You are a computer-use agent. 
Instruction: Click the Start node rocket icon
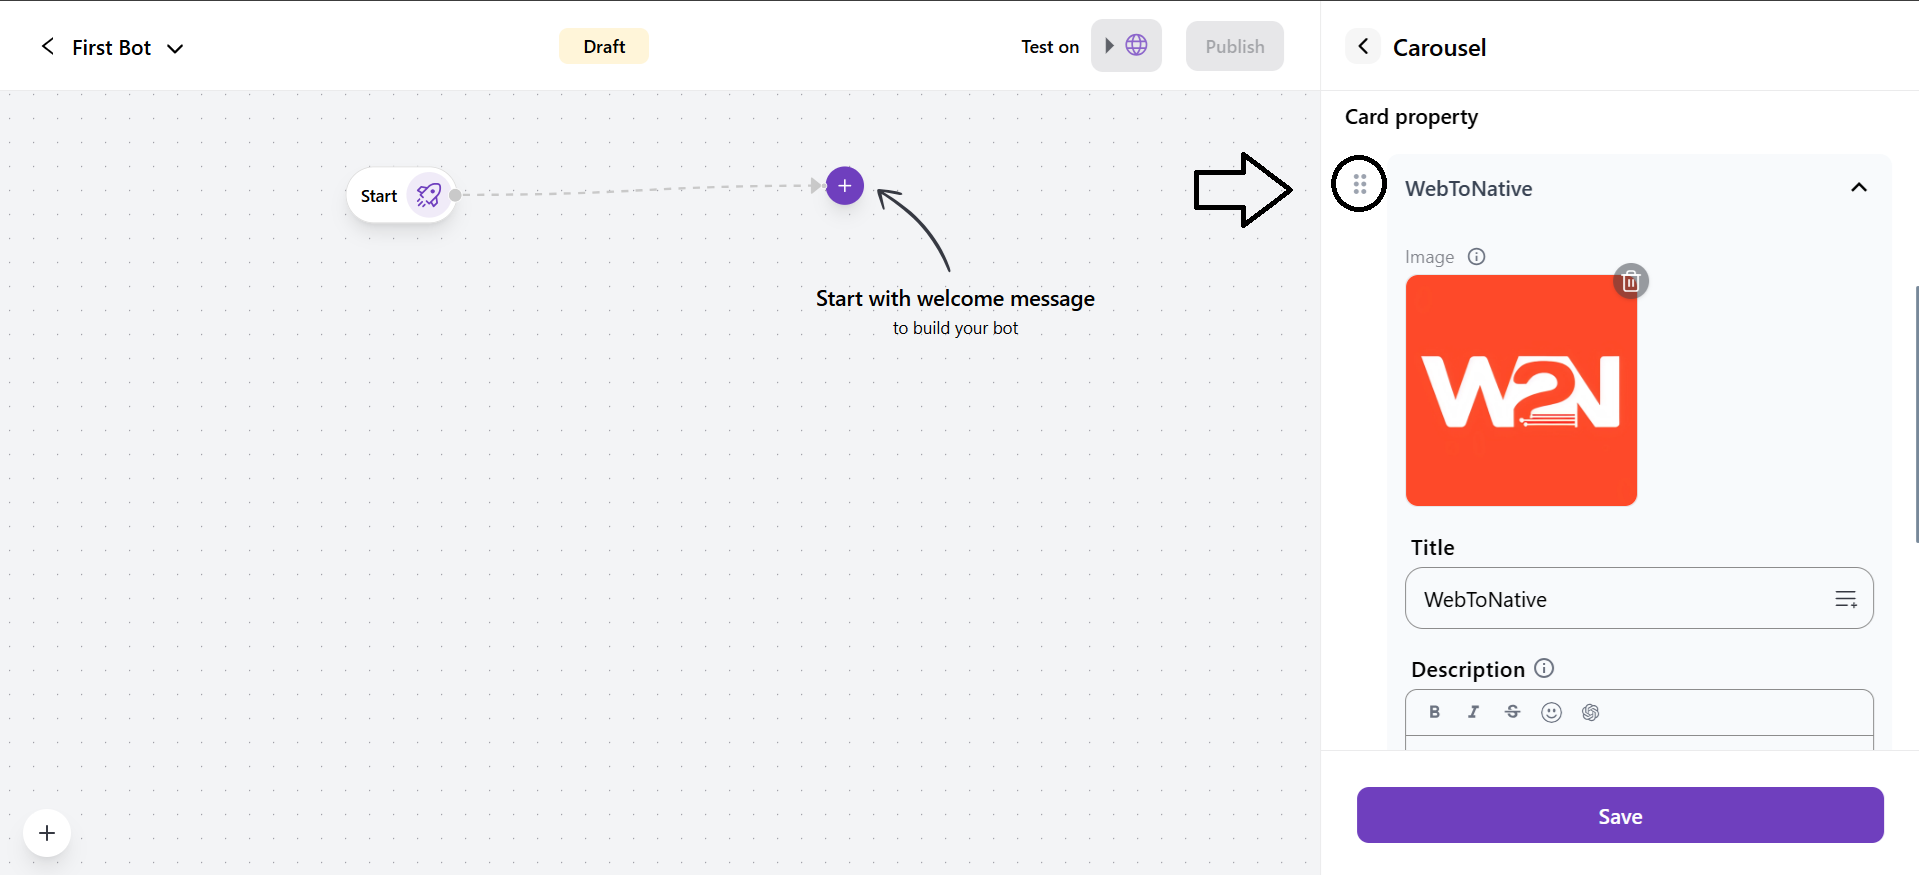pyautogui.click(x=429, y=195)
